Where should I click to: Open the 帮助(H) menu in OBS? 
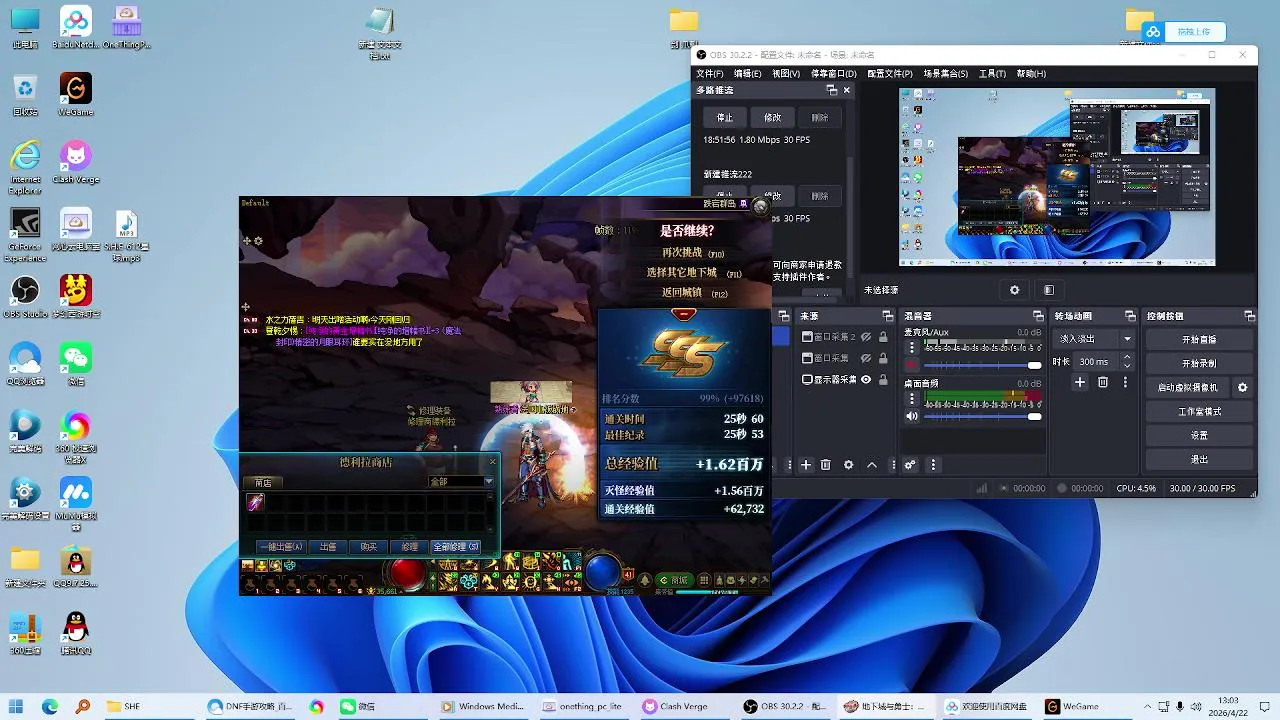pos(1031,73)
